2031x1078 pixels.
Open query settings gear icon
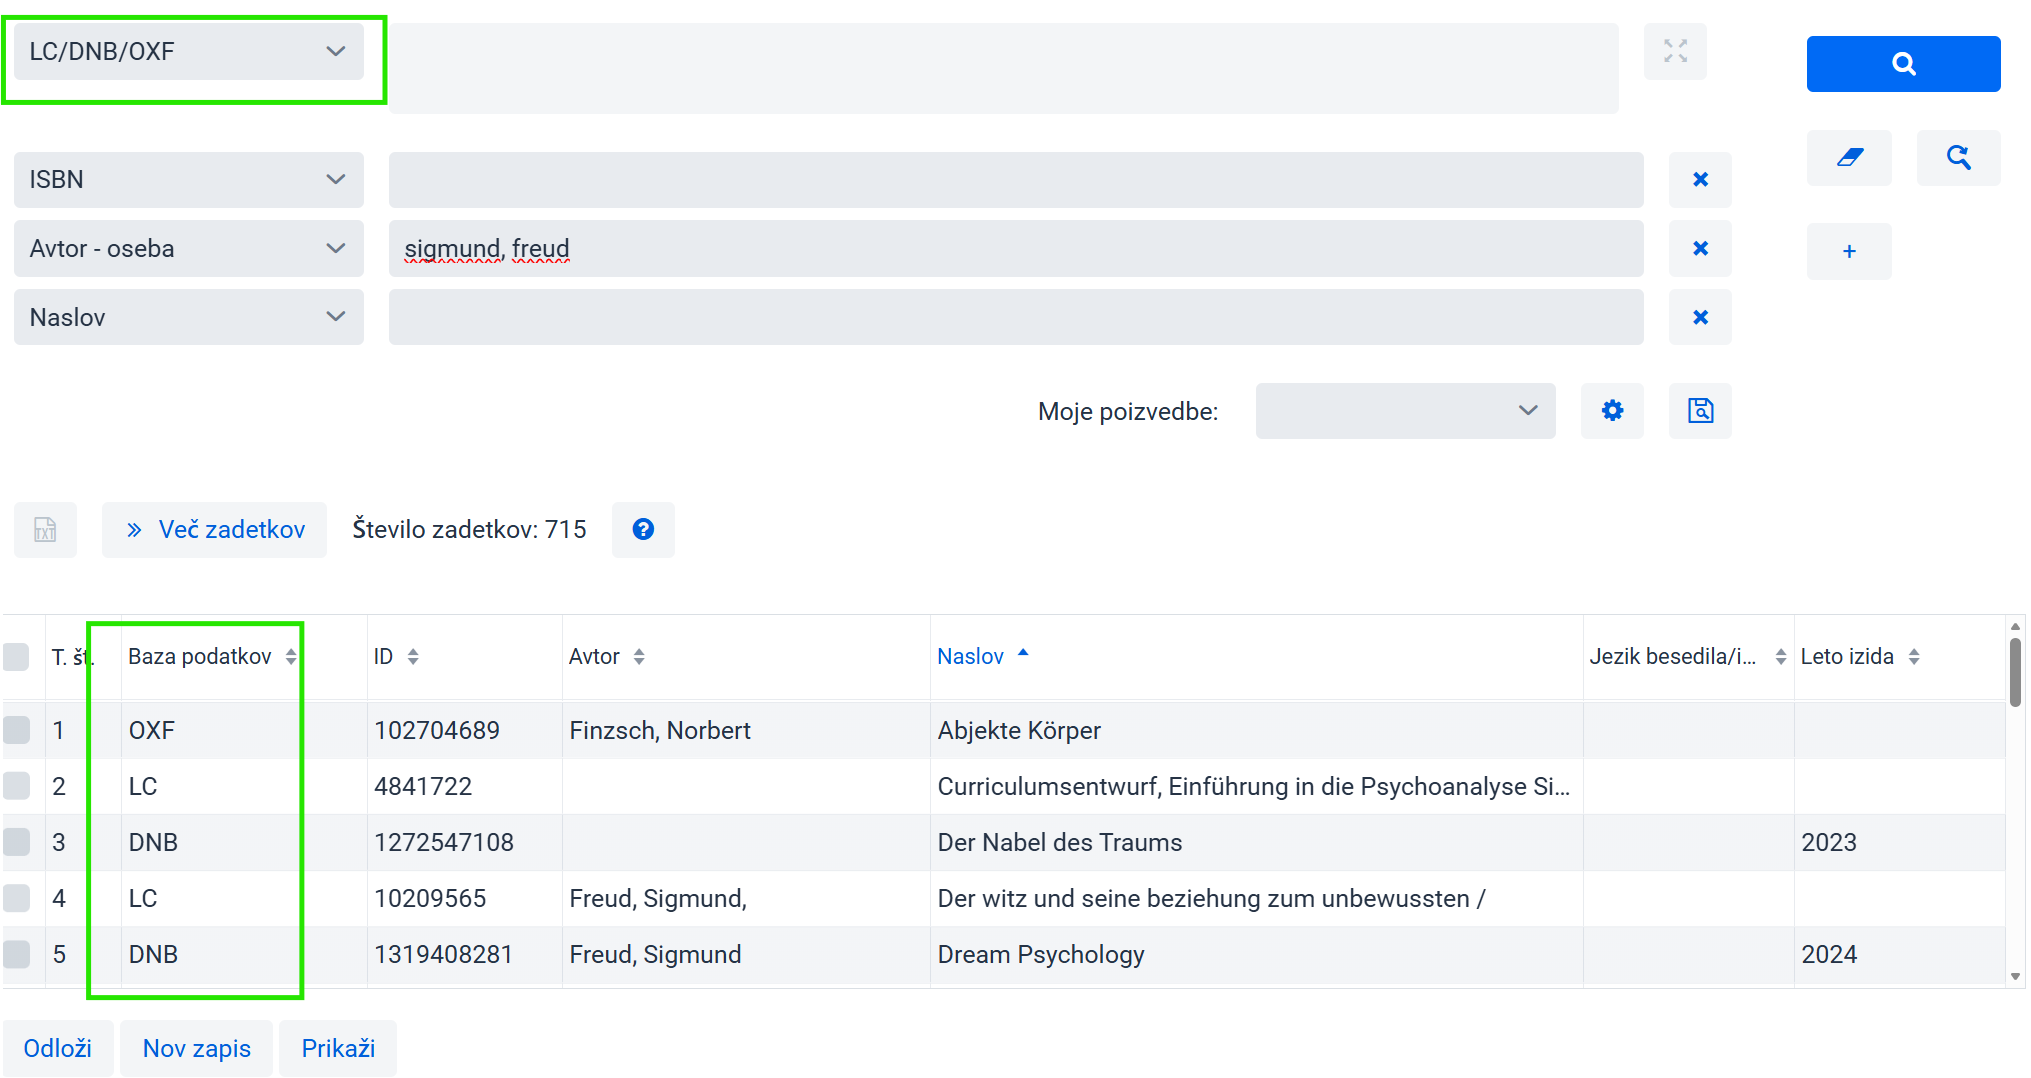point(1611,411)
